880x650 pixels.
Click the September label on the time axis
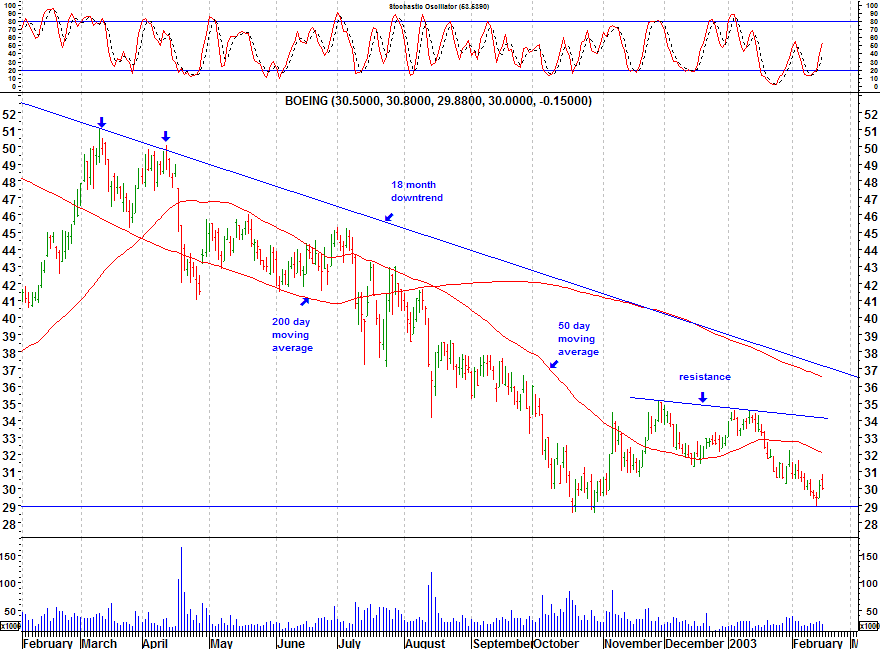[x=501, y=643]
